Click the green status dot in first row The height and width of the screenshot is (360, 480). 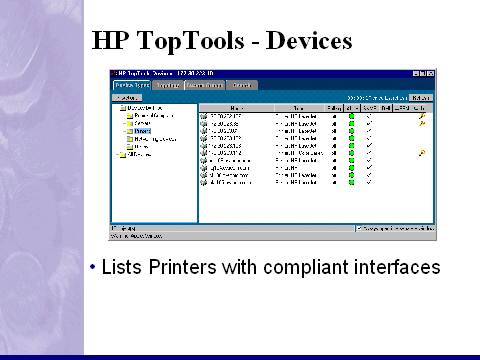(x=351, y=116)
